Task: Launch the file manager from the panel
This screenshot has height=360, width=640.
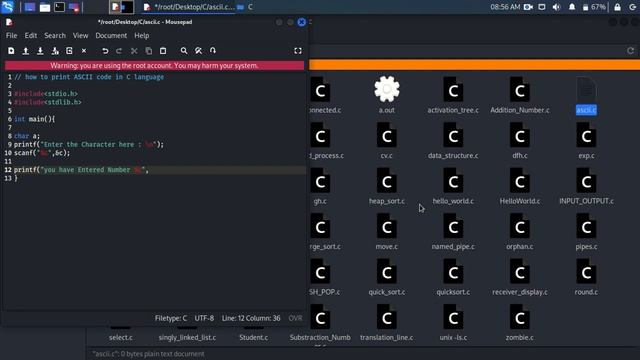Action: [x=44, y=7]
